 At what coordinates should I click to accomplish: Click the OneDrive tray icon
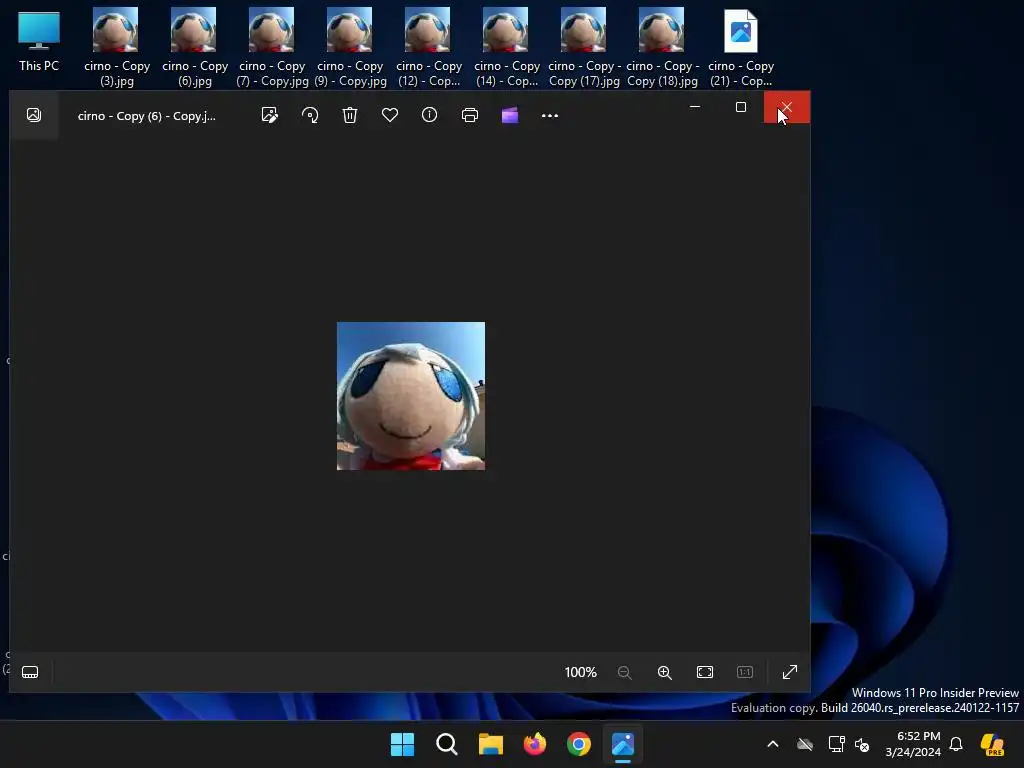pyautogui.click(x=805, y=744)
